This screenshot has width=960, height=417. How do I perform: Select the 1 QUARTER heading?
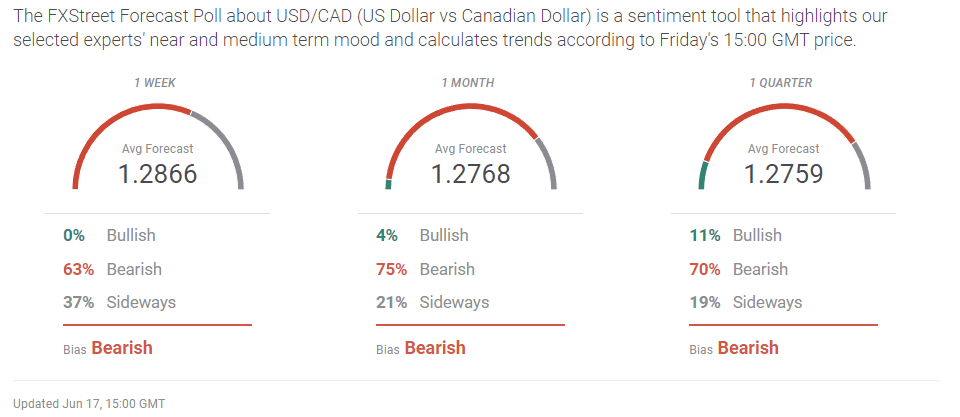[x=781, y=83]
